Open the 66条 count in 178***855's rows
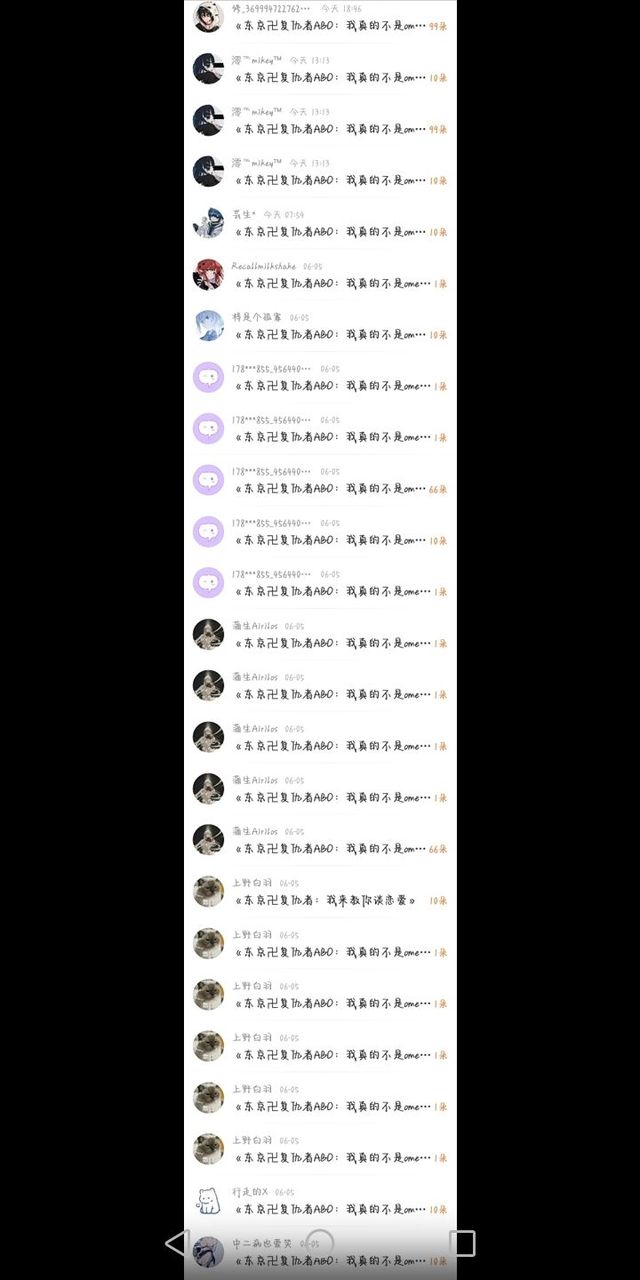The image size is (640, 1280). pos(438,489)
